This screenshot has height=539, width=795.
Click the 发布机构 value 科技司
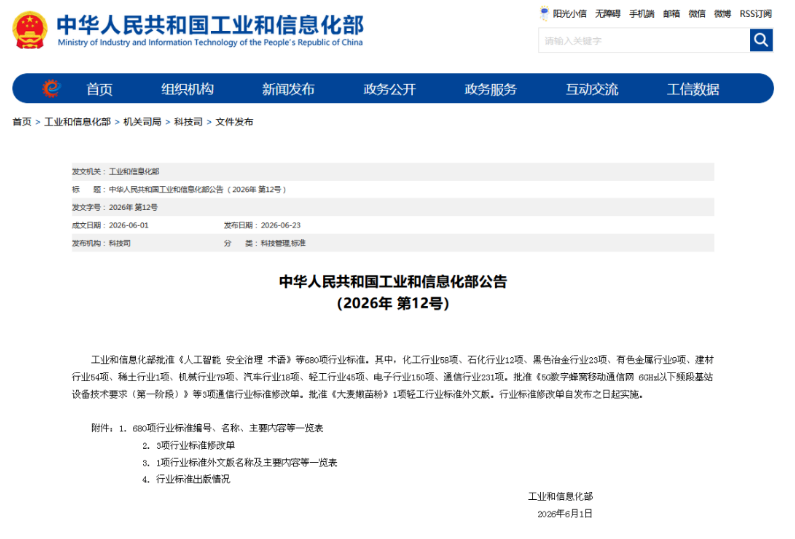click(120, 243)
